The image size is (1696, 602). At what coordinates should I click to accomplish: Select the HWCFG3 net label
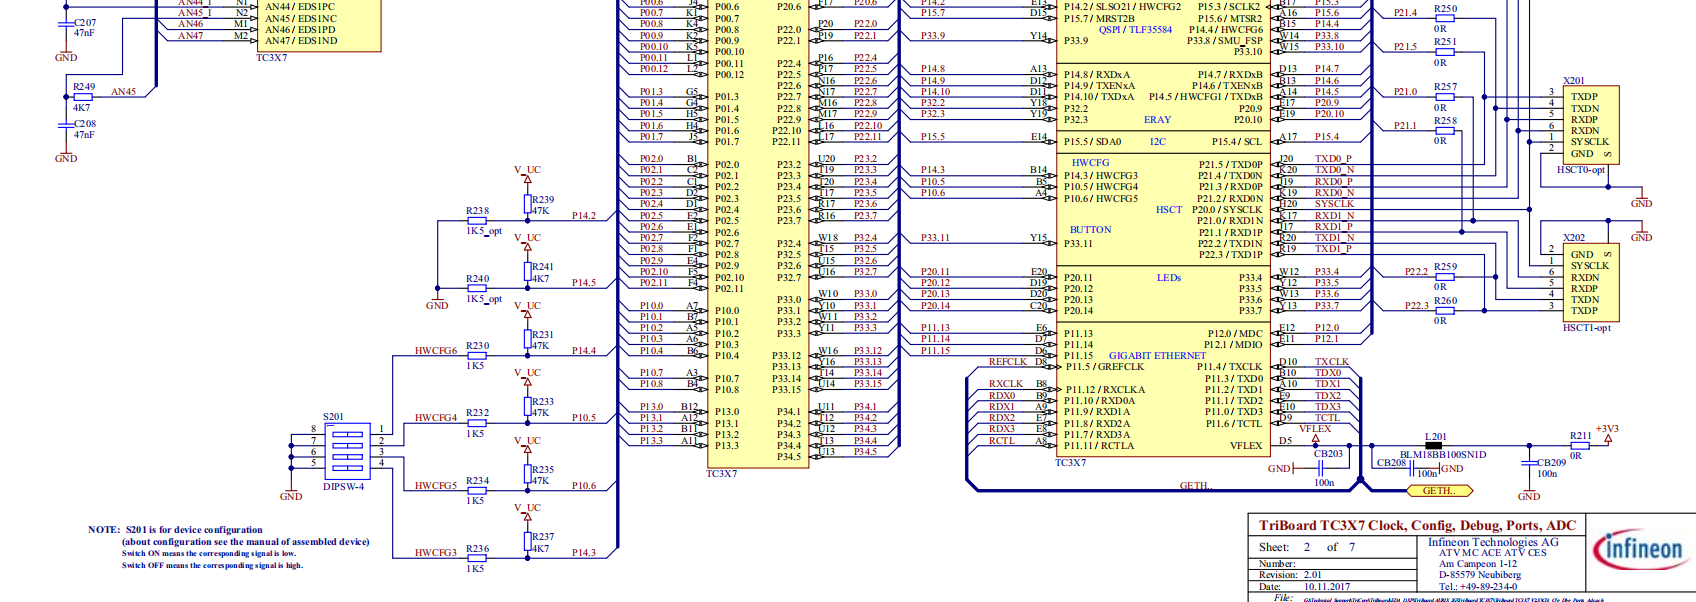(435, 552)
